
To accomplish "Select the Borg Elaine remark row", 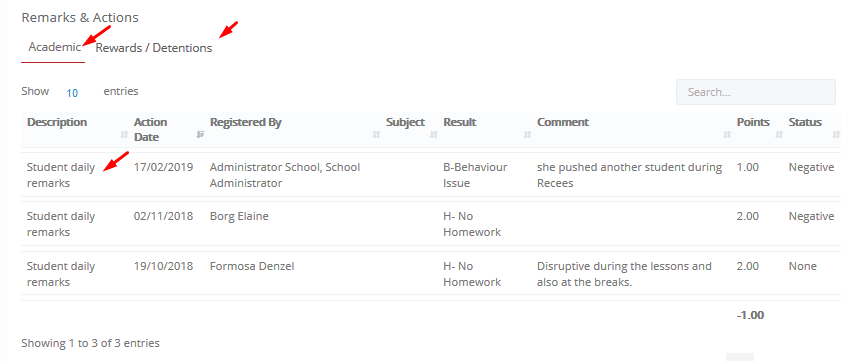I will coord(430,224).
